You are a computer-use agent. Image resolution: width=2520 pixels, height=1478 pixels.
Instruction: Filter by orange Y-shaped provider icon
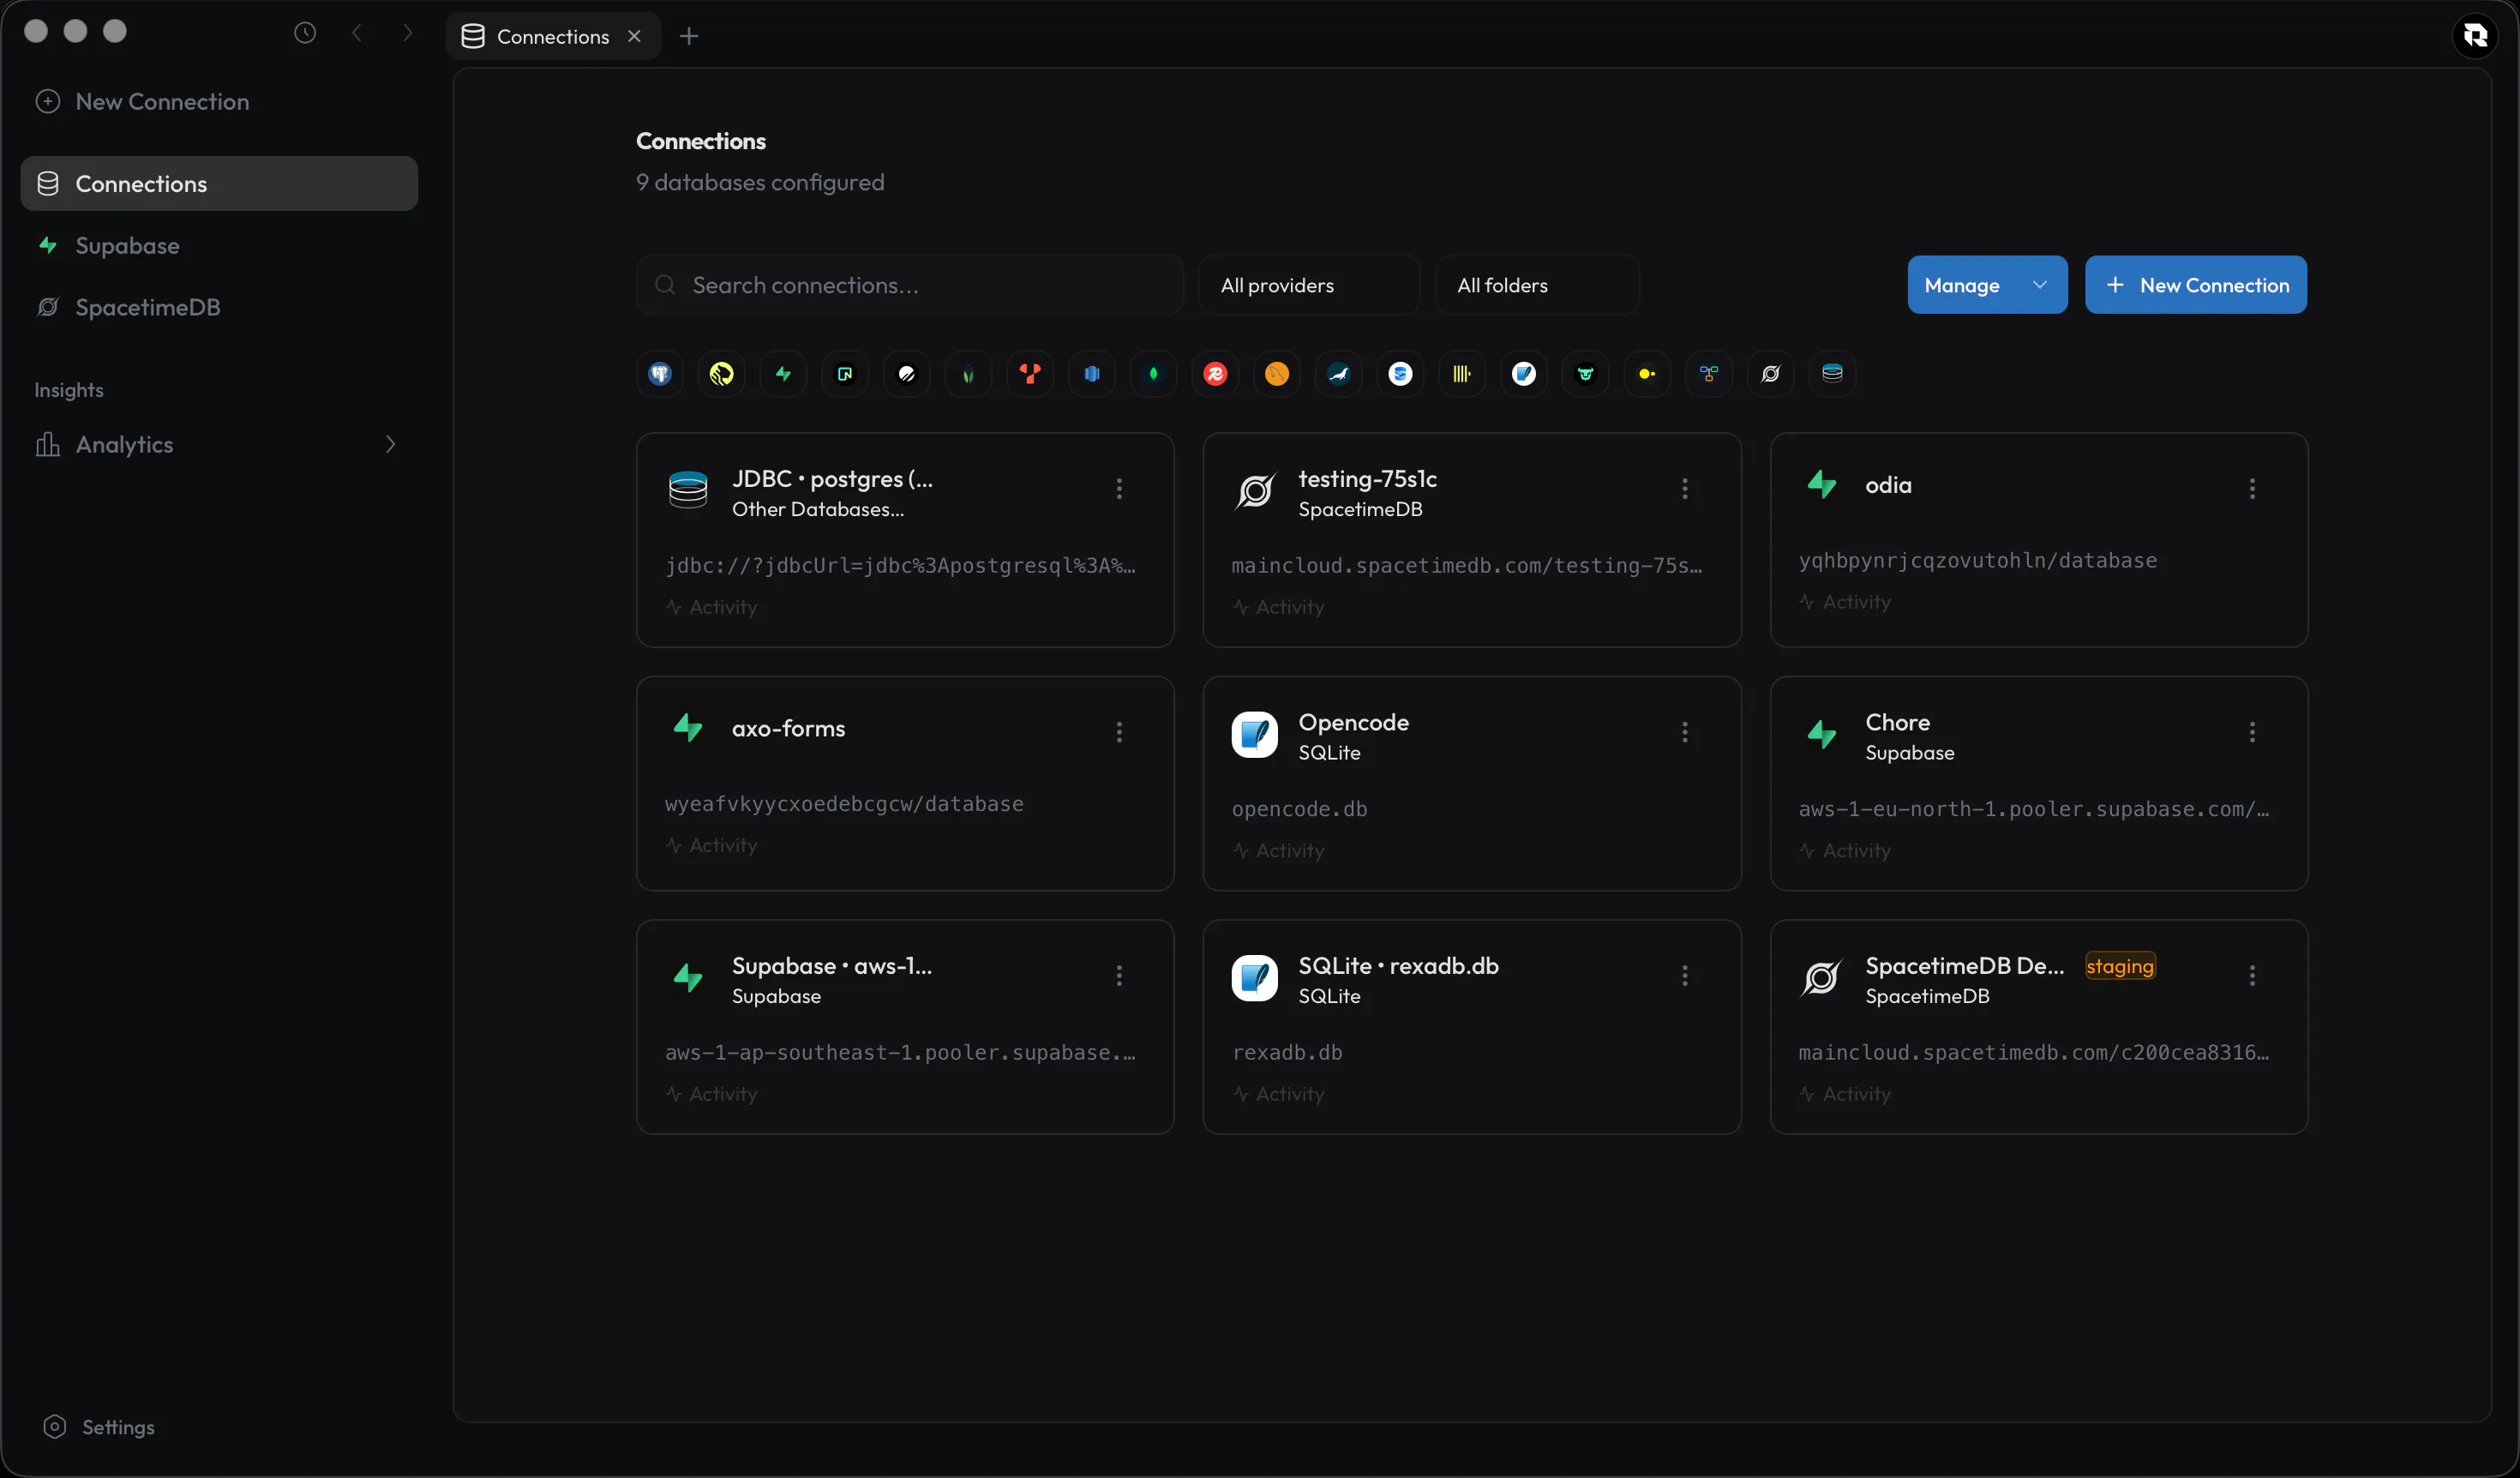[x=1030, y=374]
